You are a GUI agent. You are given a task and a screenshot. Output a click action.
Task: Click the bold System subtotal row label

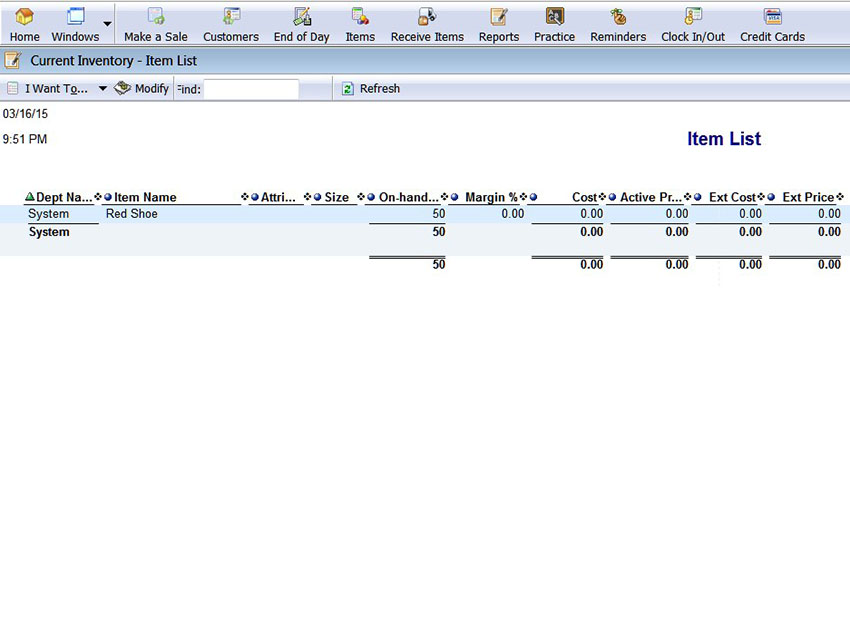(x=49, y=232)
